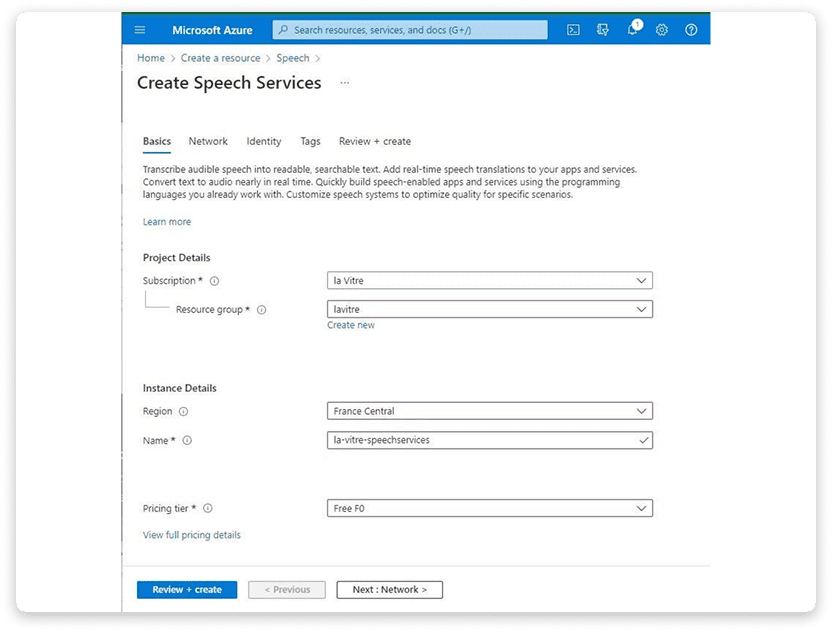Switch to the Review + create tab

pyautogui.click(x=375, y=142)
